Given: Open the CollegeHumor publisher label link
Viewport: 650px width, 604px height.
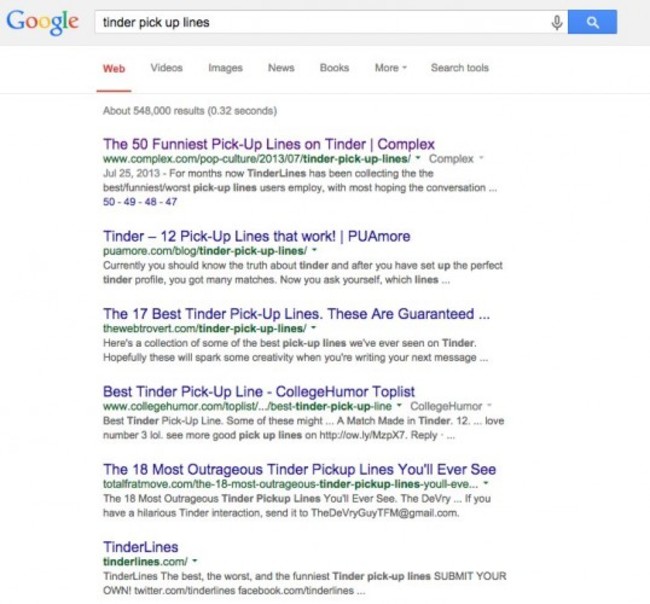Looking at the screenshot, I should click(446, 406).
